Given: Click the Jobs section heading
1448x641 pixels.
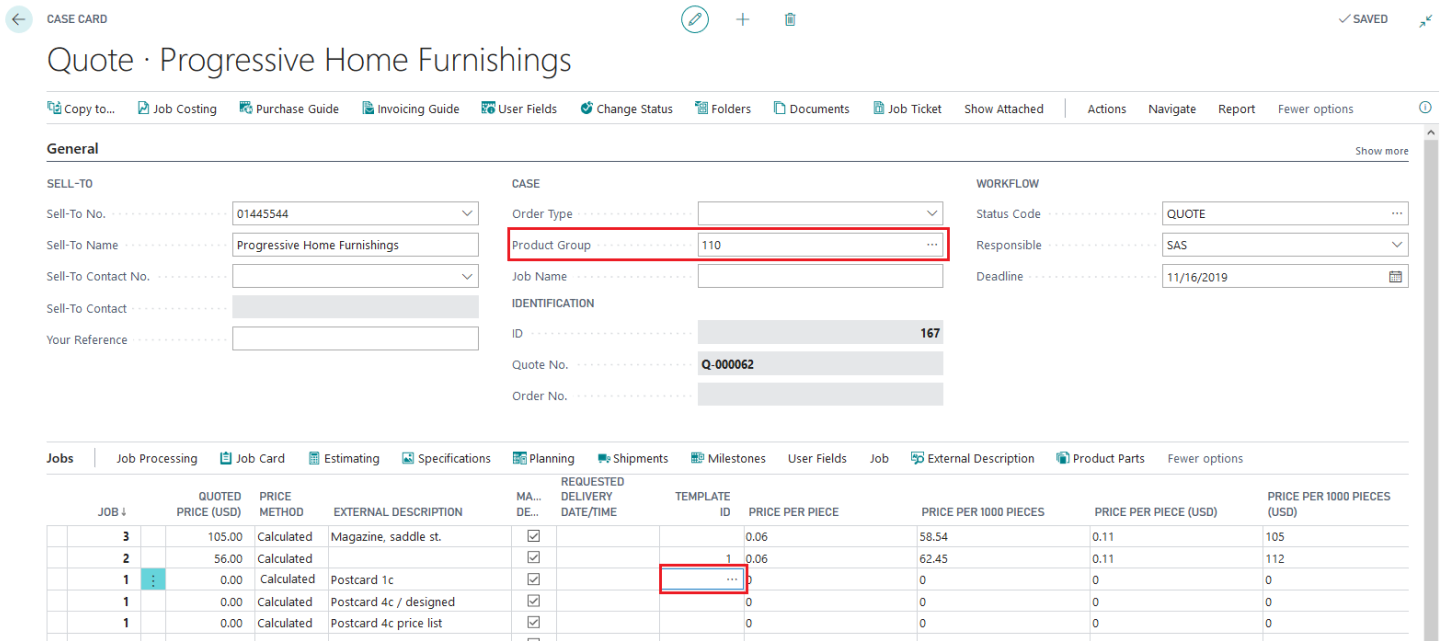Looking at the screenshot, I should click(x=60, y=458).
